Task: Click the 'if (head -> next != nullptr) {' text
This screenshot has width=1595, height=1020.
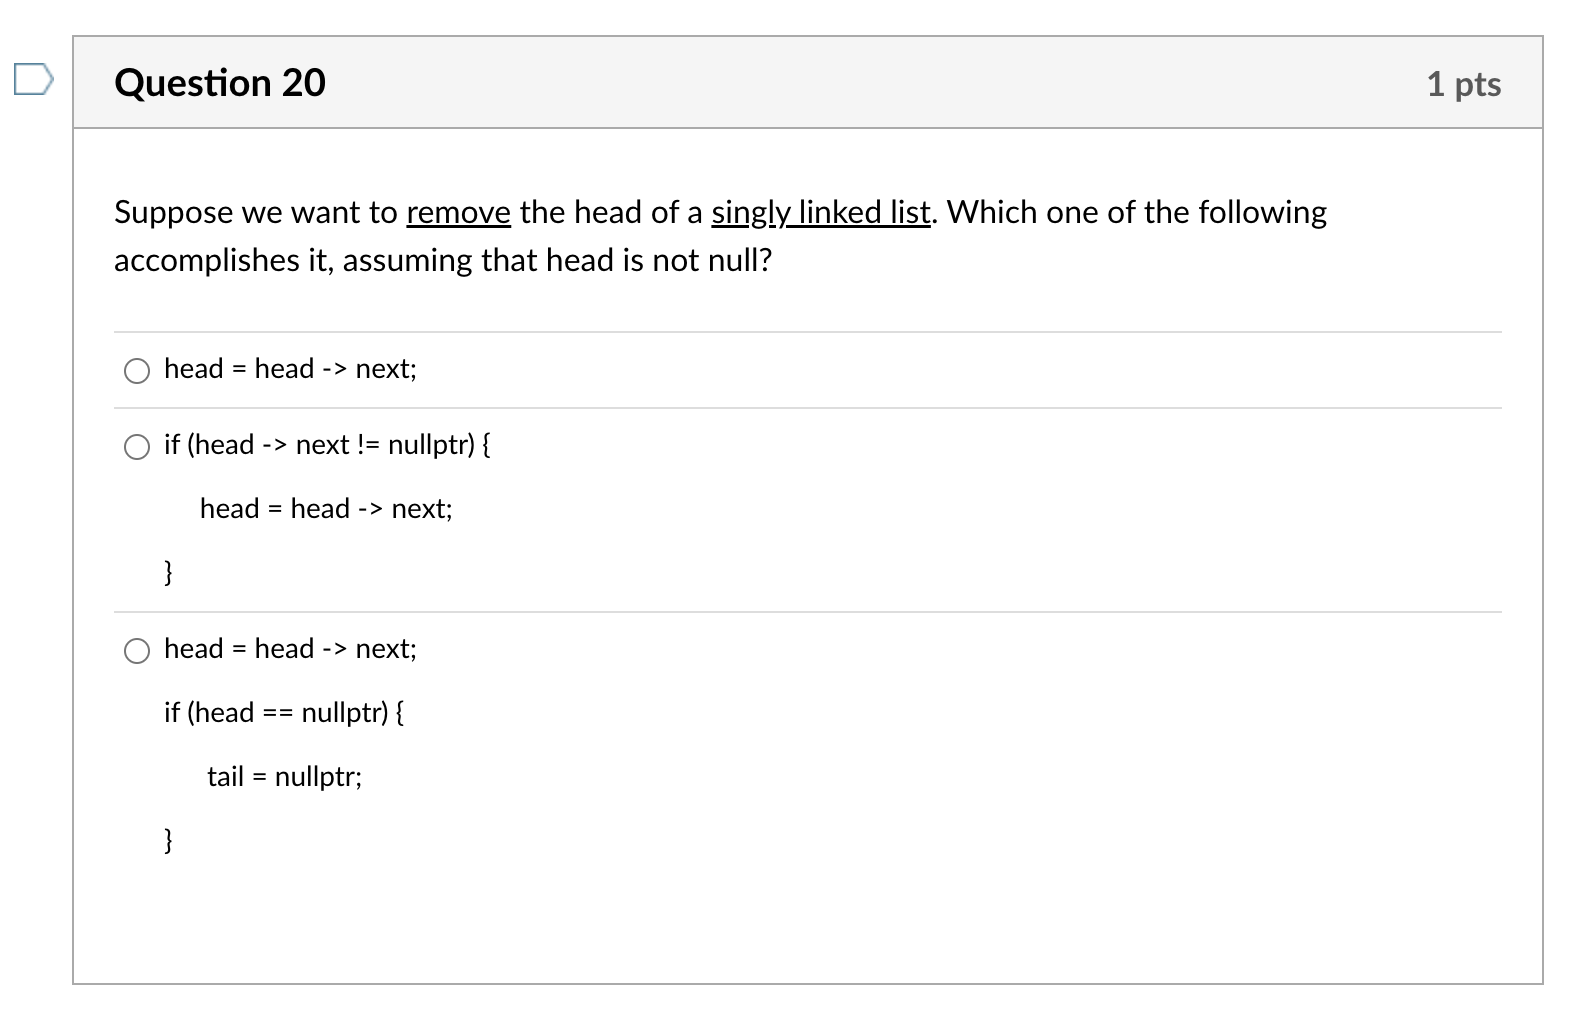Action: click(327, 445)
